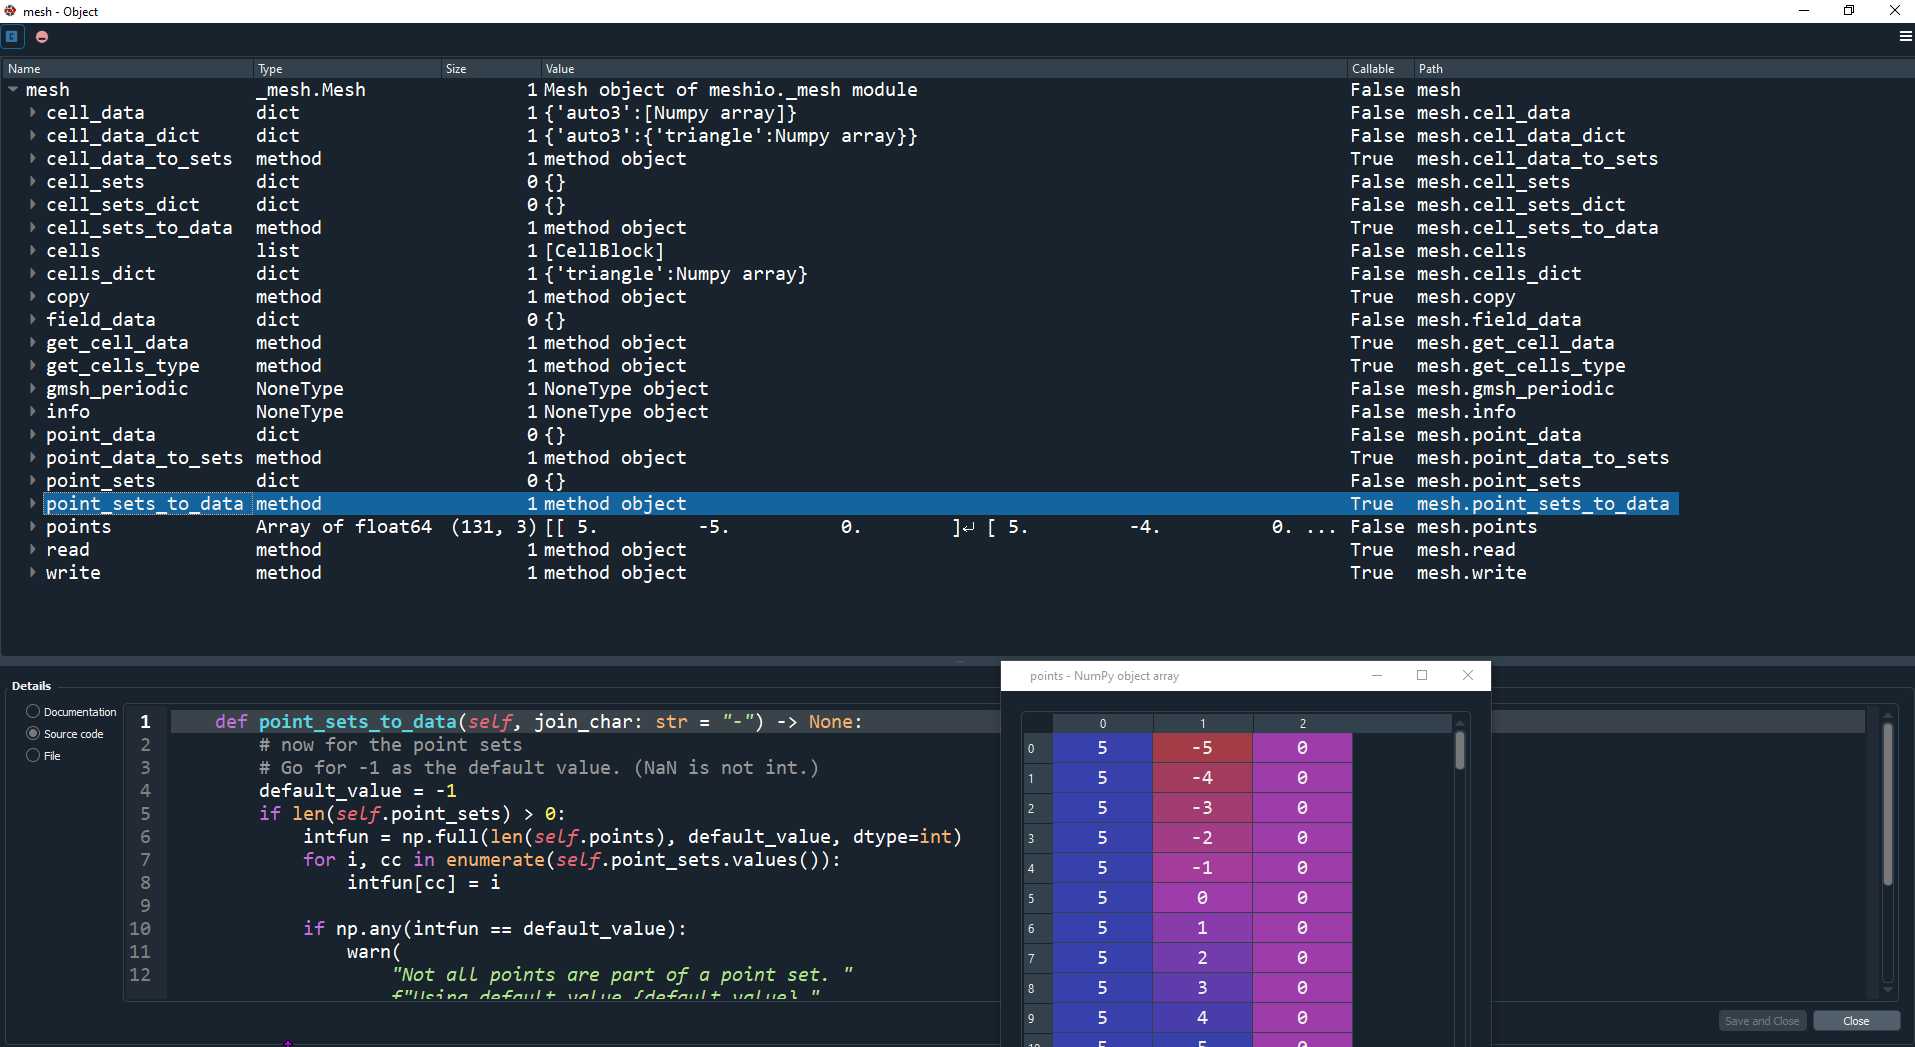Click the 4 cell in array row 9
Screen dimensions: 1915x1047
click(x=1202, y=1018)
